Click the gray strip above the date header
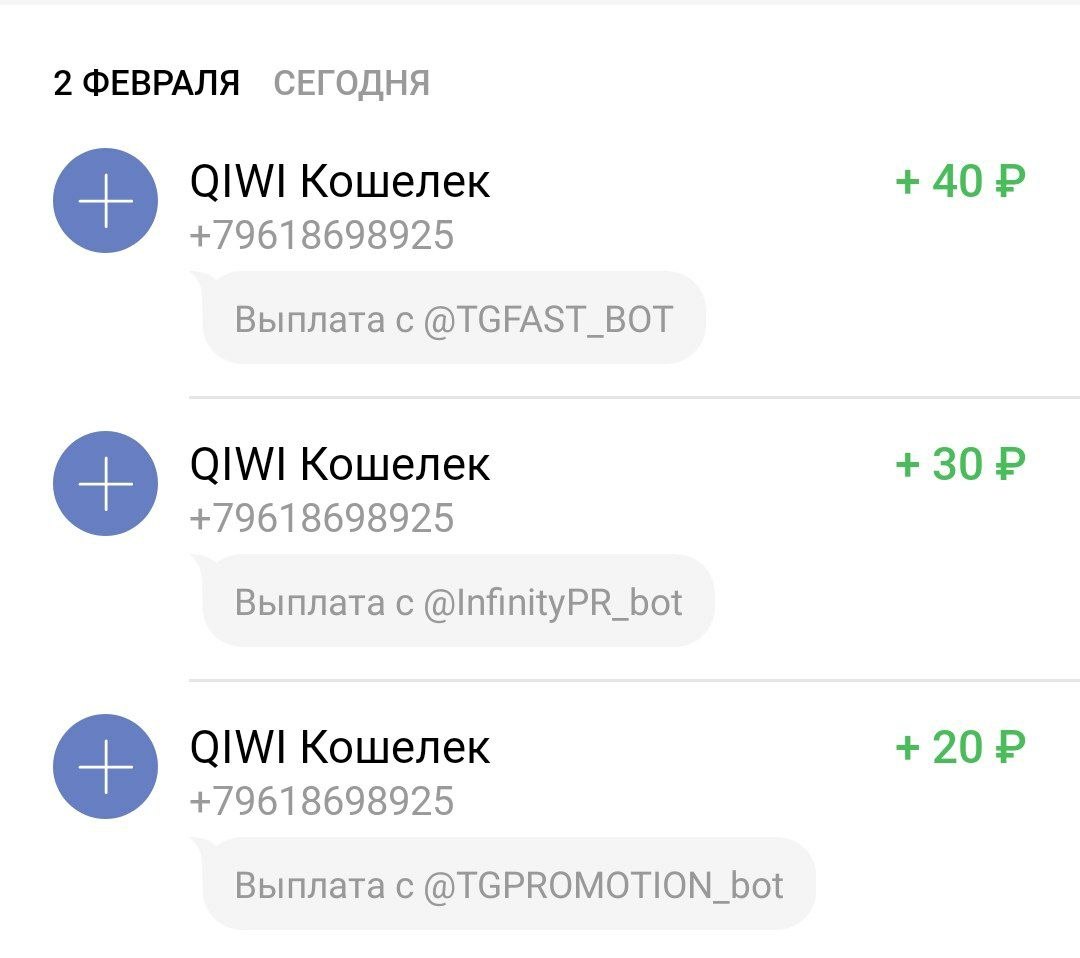Image resolution: width=1080 pixels, height=958 pixels. [x=540, y=2]
